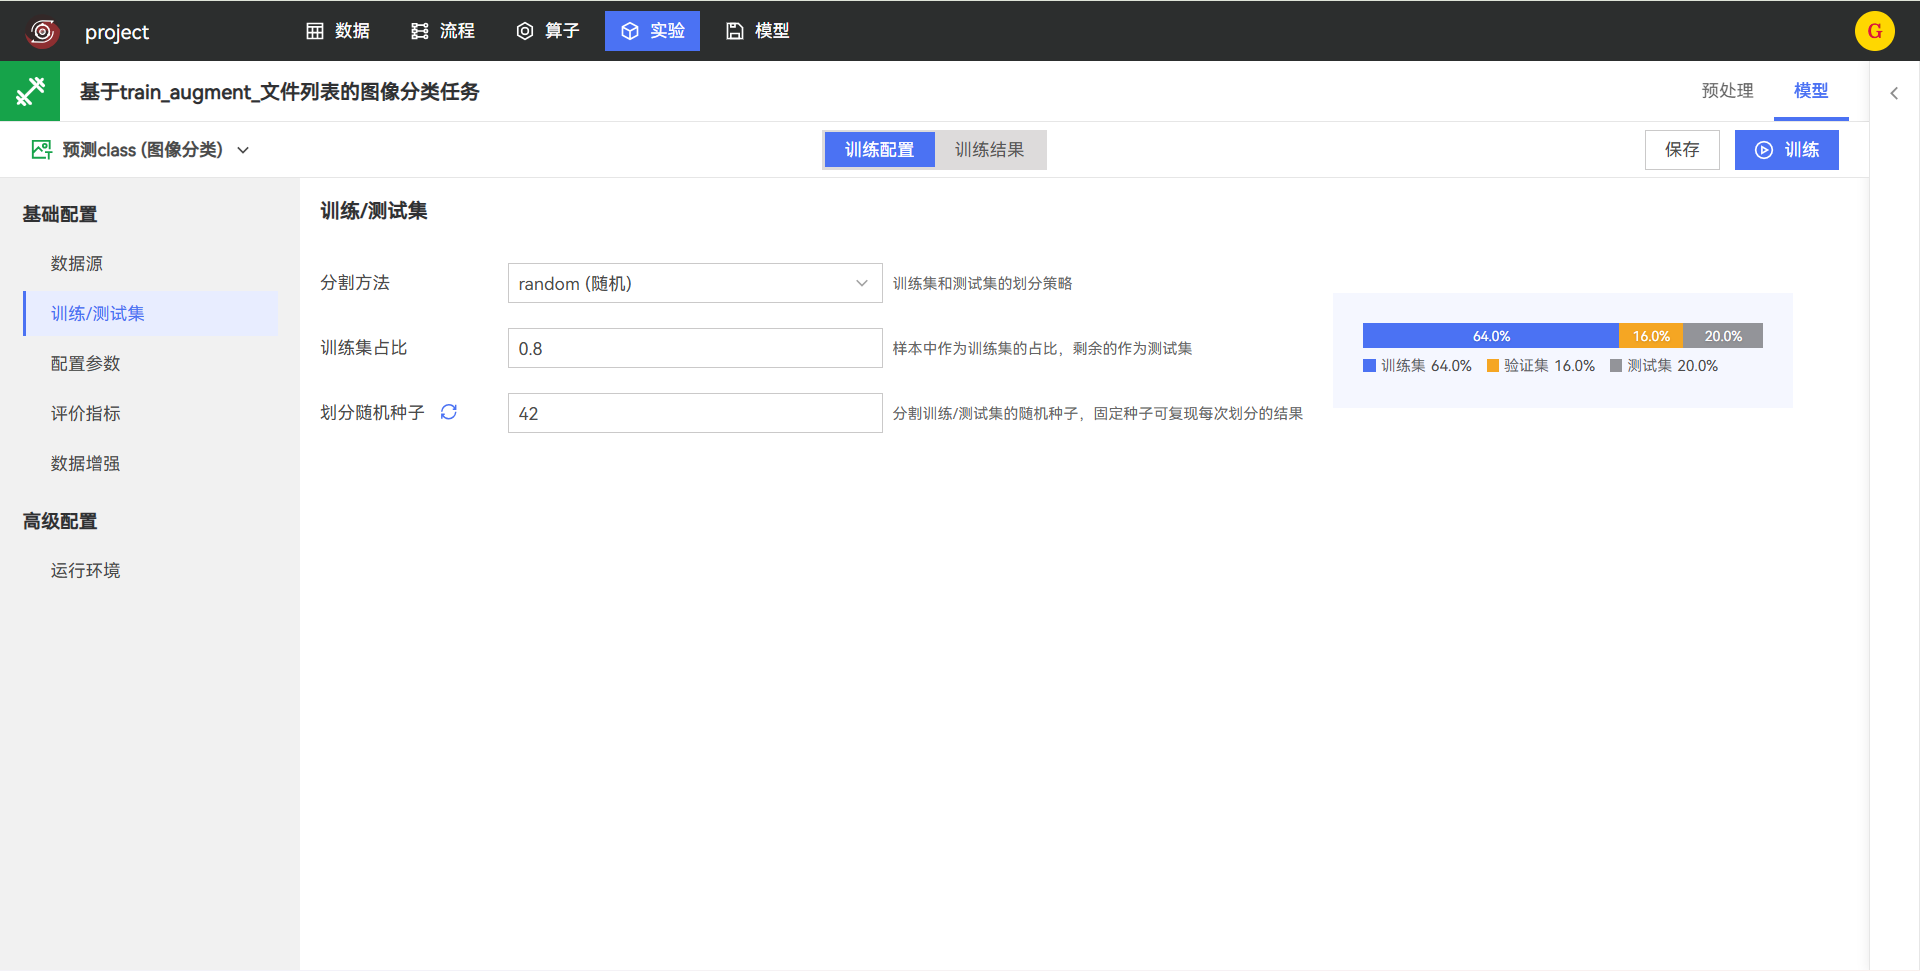Open 数据源 in the sidebar
This screenshot has height=971, width=1920.
(x=150, y=264)
